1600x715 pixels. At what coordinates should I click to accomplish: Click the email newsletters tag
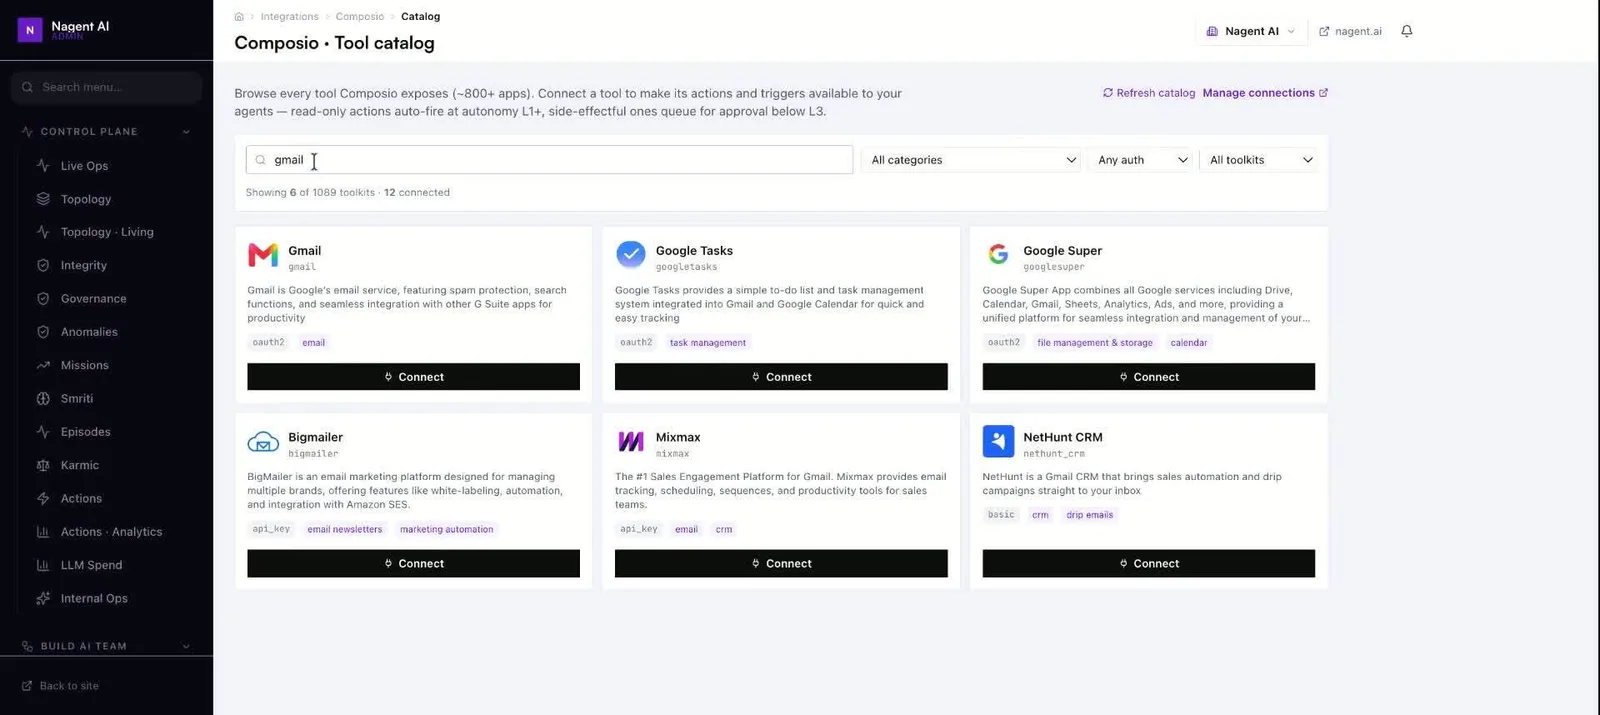(x=345, y=530)
